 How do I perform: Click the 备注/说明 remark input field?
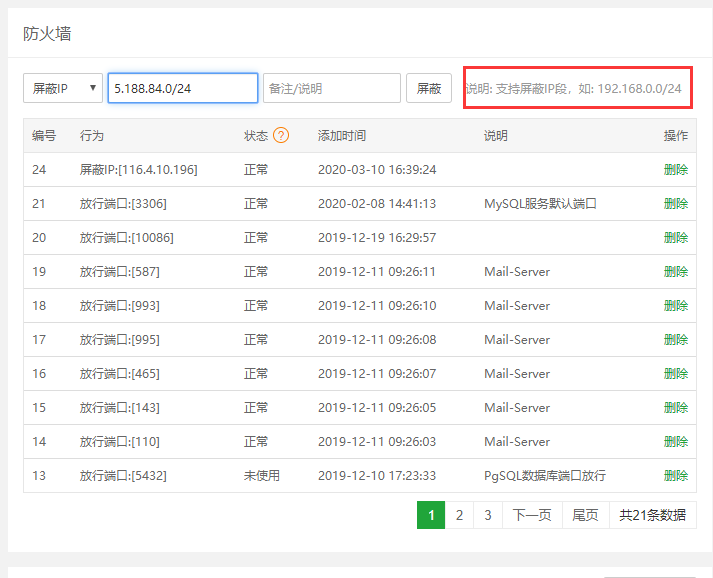[x=331, y=88]
